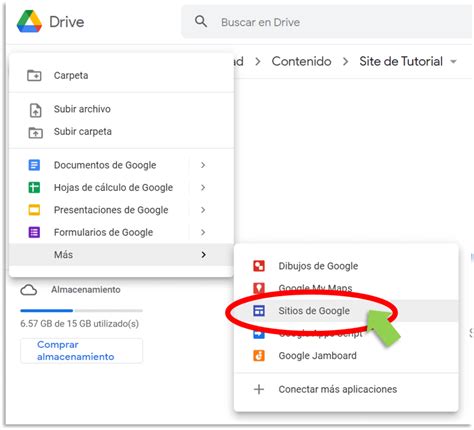Click 6.57 GB de 15 GB utilizado(s) text

click(80, 324)
